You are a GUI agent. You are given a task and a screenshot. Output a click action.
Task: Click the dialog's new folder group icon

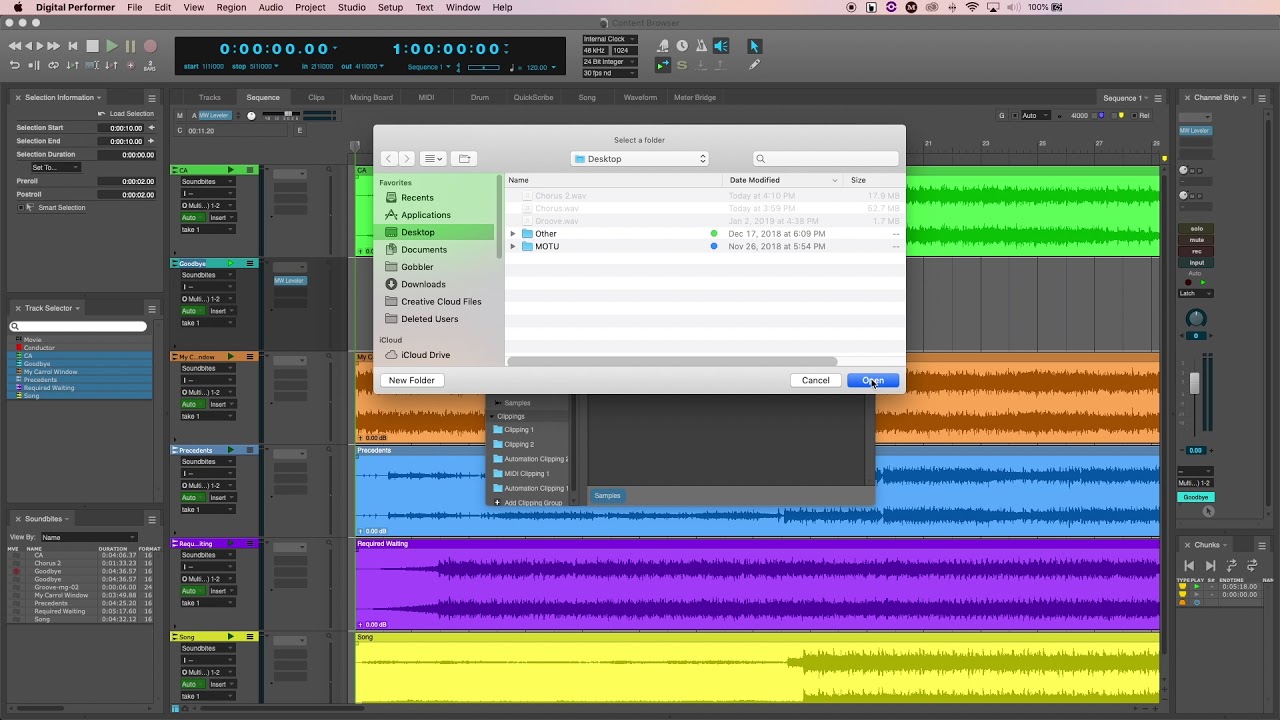point(464,159)
